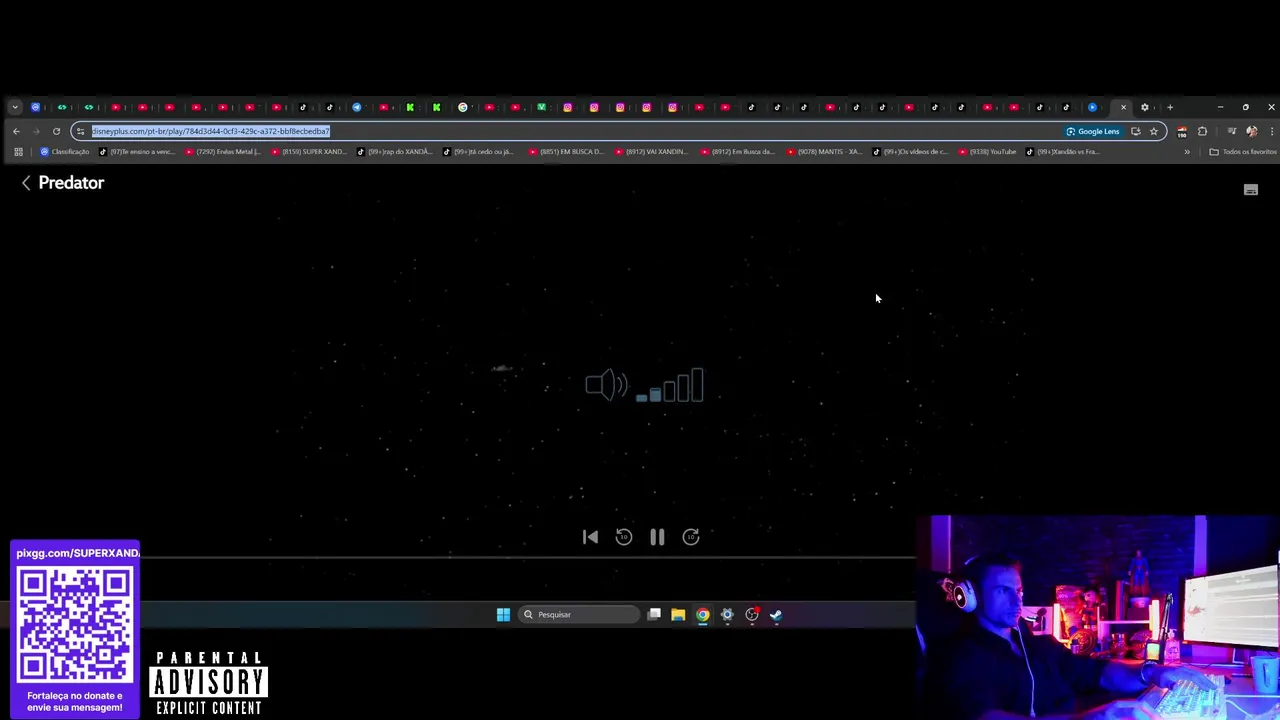Bookmark this page with the star icon
Image resolution: width=1280 pixels, height=720 pixels.
pos(1153,131)
